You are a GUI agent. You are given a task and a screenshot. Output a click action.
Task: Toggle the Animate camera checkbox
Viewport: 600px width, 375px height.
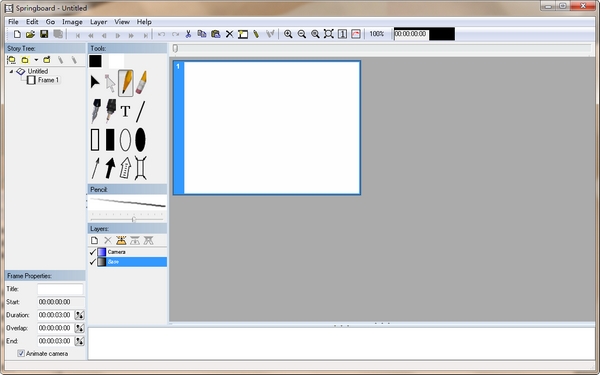coord(21,354)
